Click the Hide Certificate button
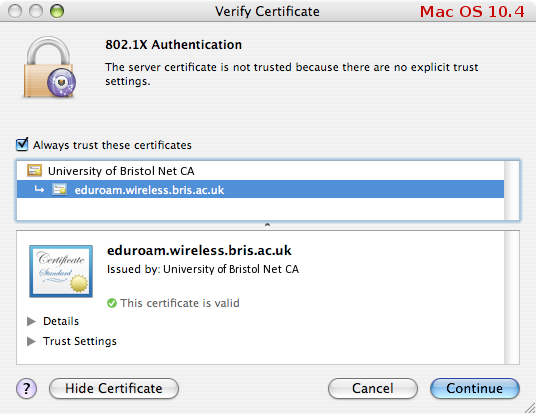Image resolution: width=536 pixels, height=414 pixels. 114,388
